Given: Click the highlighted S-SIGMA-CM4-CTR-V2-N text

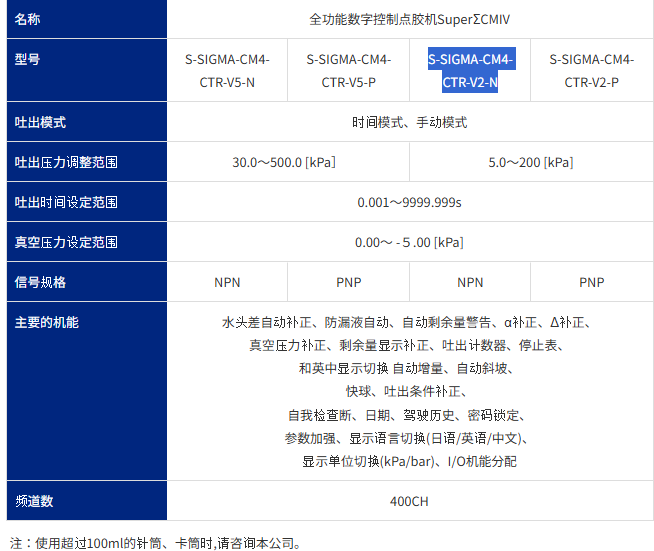Looking at the screenshot, I should pyautogui.click(x=470, y=71).
